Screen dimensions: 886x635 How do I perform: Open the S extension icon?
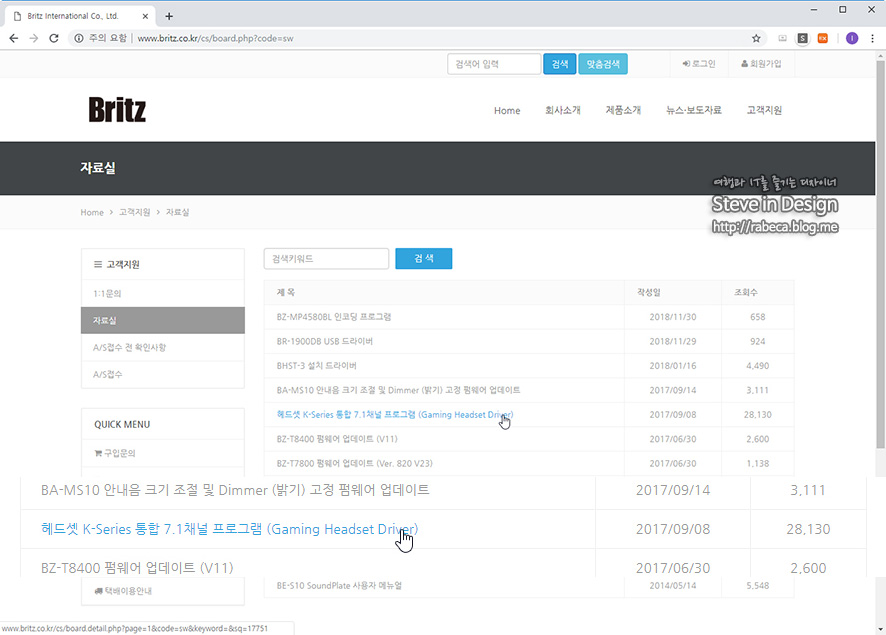click(802, 38)
